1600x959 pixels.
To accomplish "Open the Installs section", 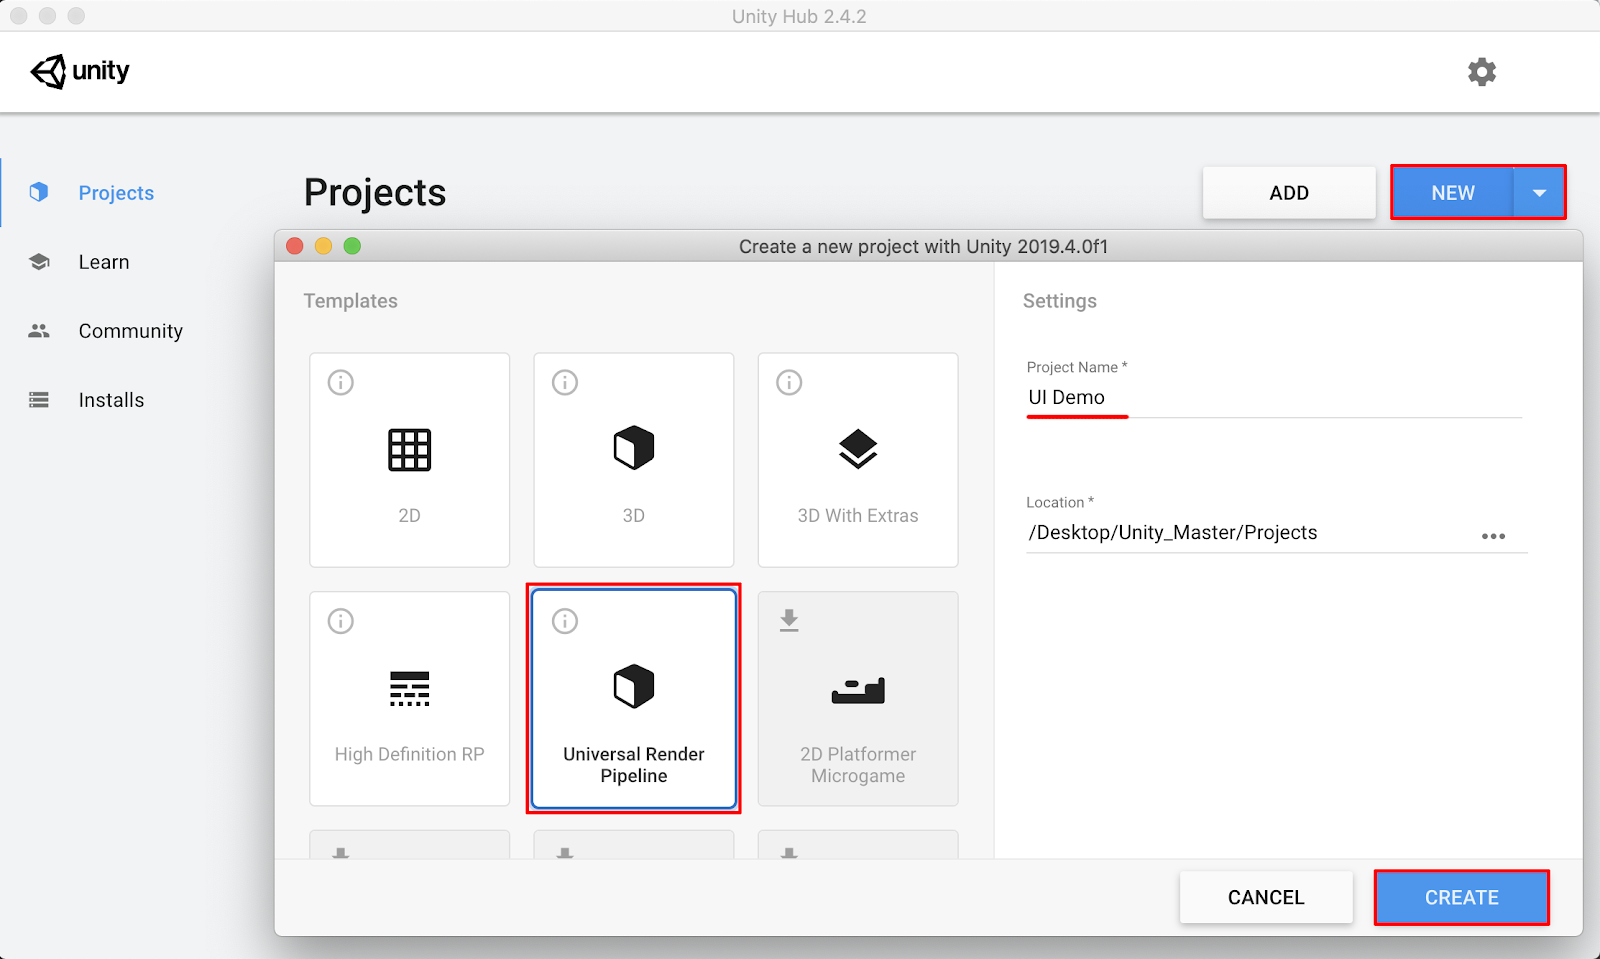I will (111, 400).
